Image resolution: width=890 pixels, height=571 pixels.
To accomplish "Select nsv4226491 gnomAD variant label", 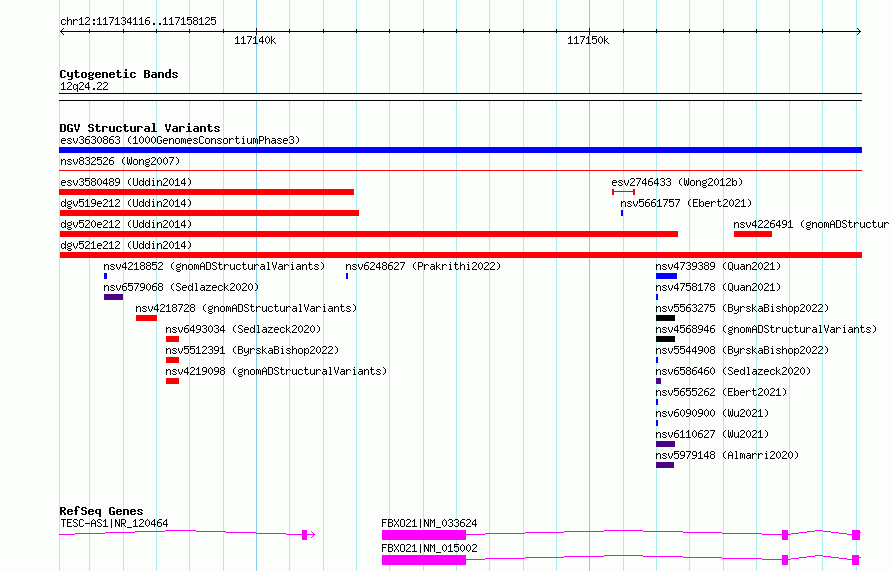I will [811, 224].
